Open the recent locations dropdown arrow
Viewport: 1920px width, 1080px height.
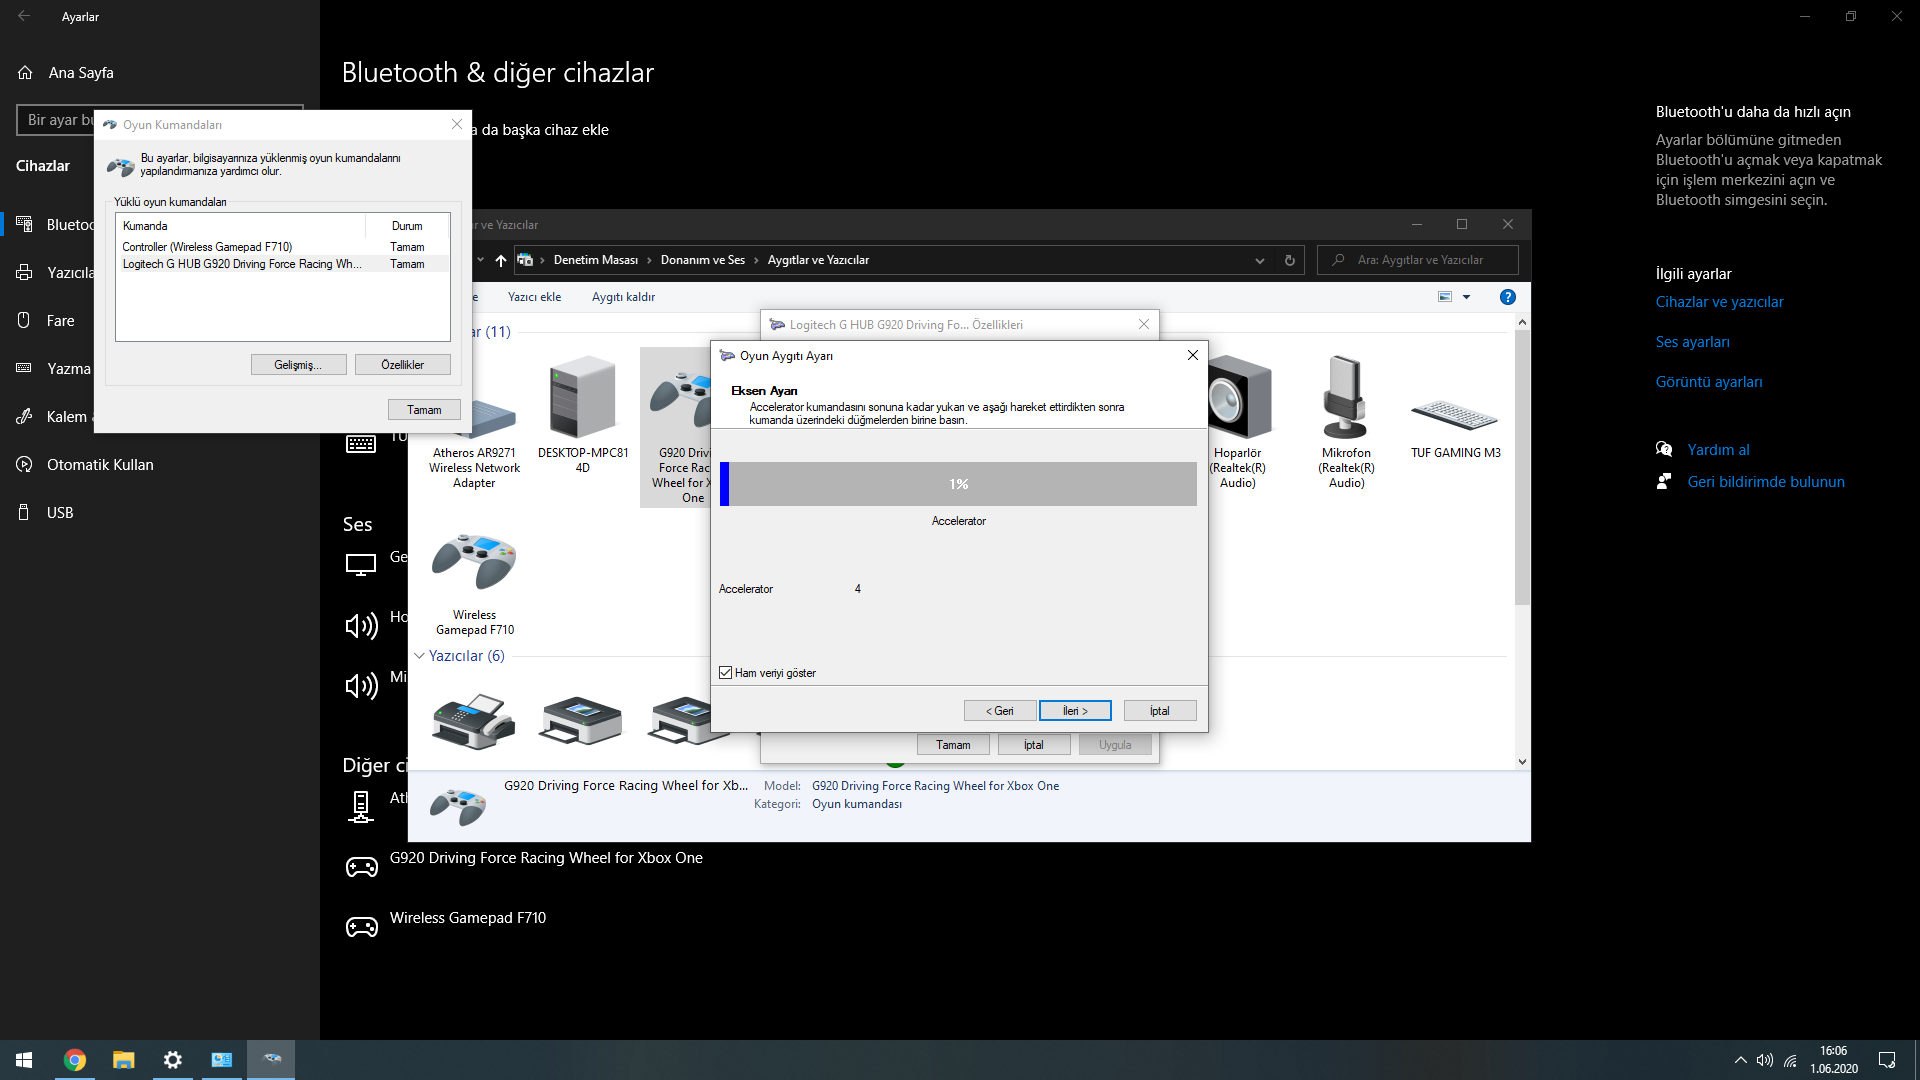pos(480,260)
